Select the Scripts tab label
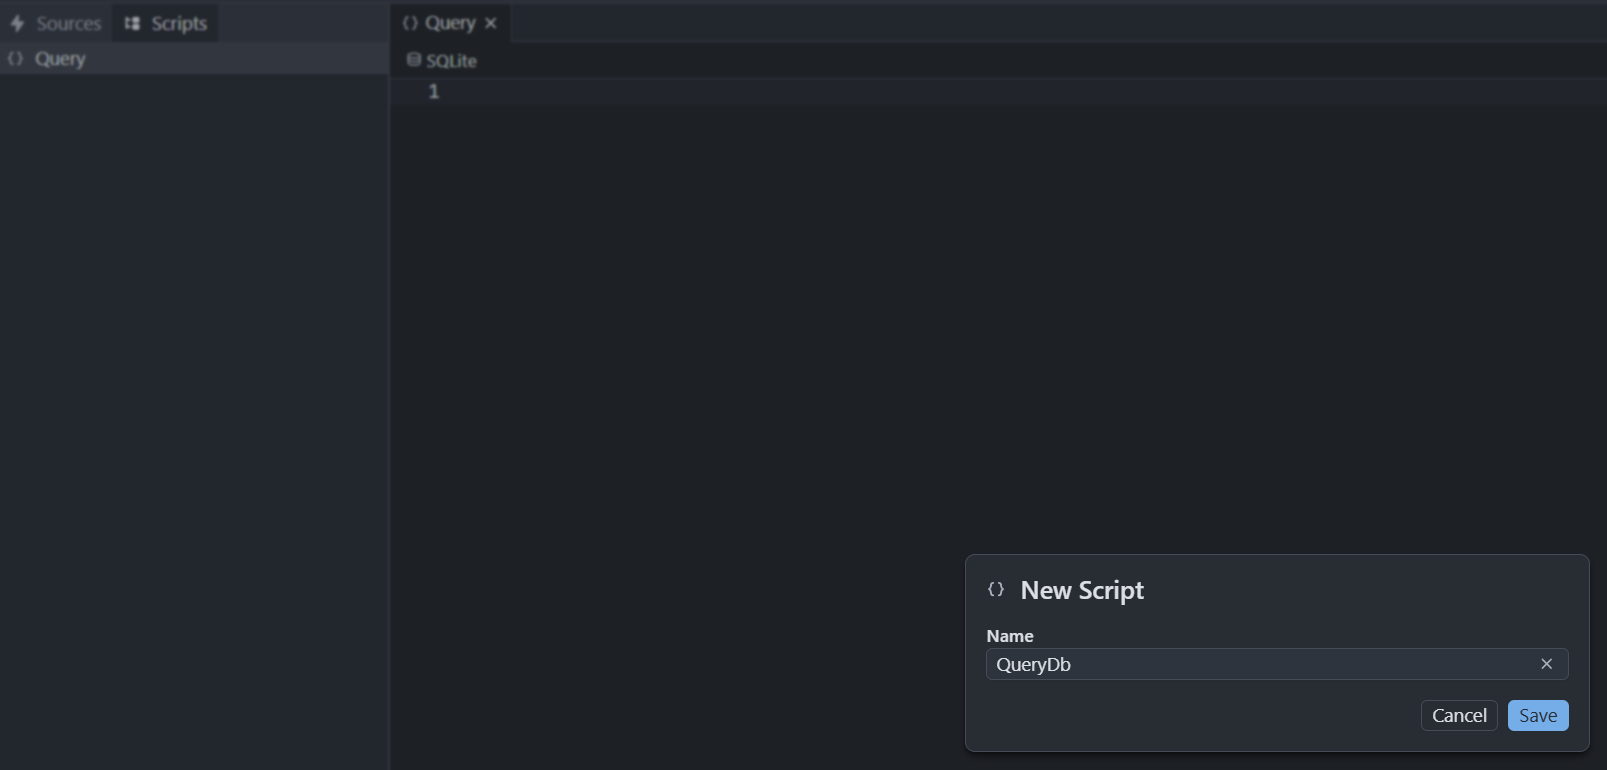Image resolution: width=1607 pixels, height=770 pixels. point(179,23)
